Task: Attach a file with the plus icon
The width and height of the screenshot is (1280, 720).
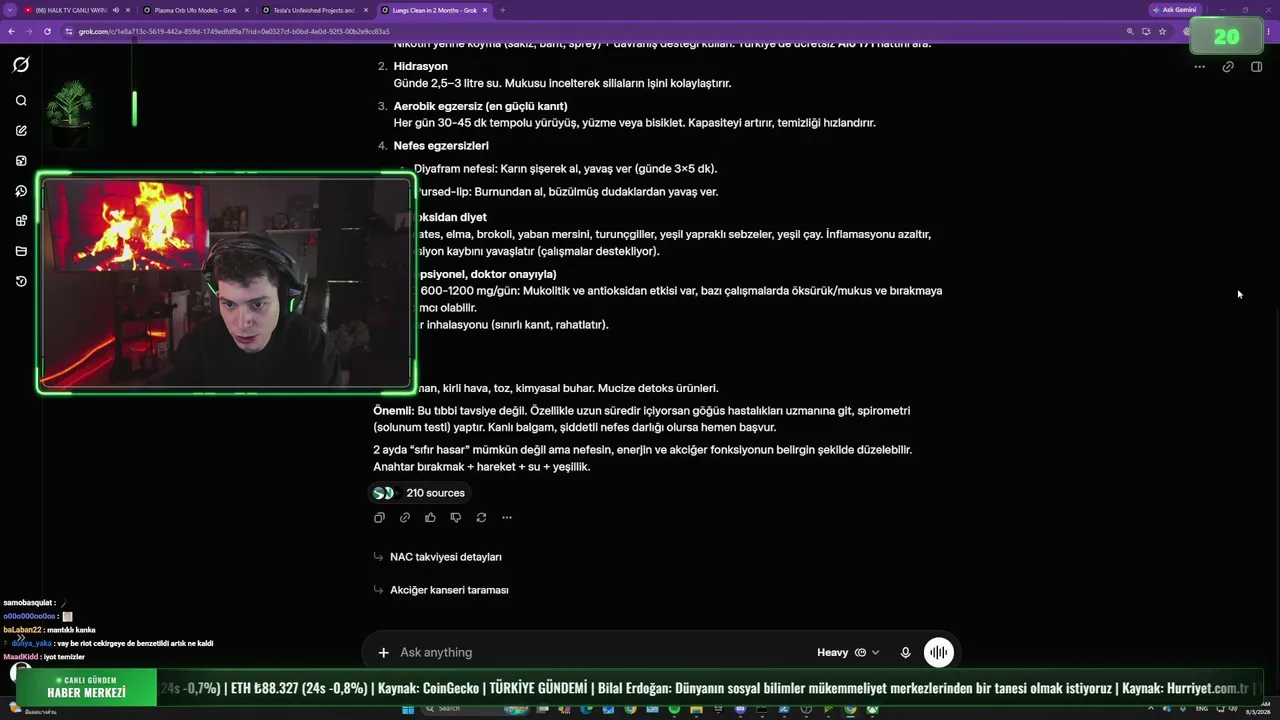Action: point(383,653)
